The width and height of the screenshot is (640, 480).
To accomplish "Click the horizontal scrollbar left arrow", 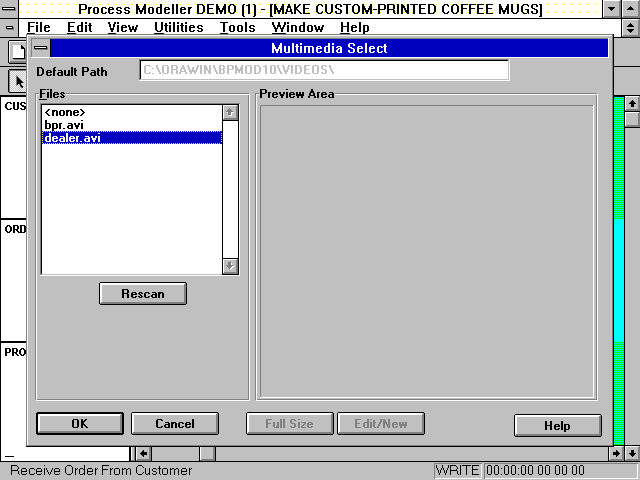I will pos(143,454).
